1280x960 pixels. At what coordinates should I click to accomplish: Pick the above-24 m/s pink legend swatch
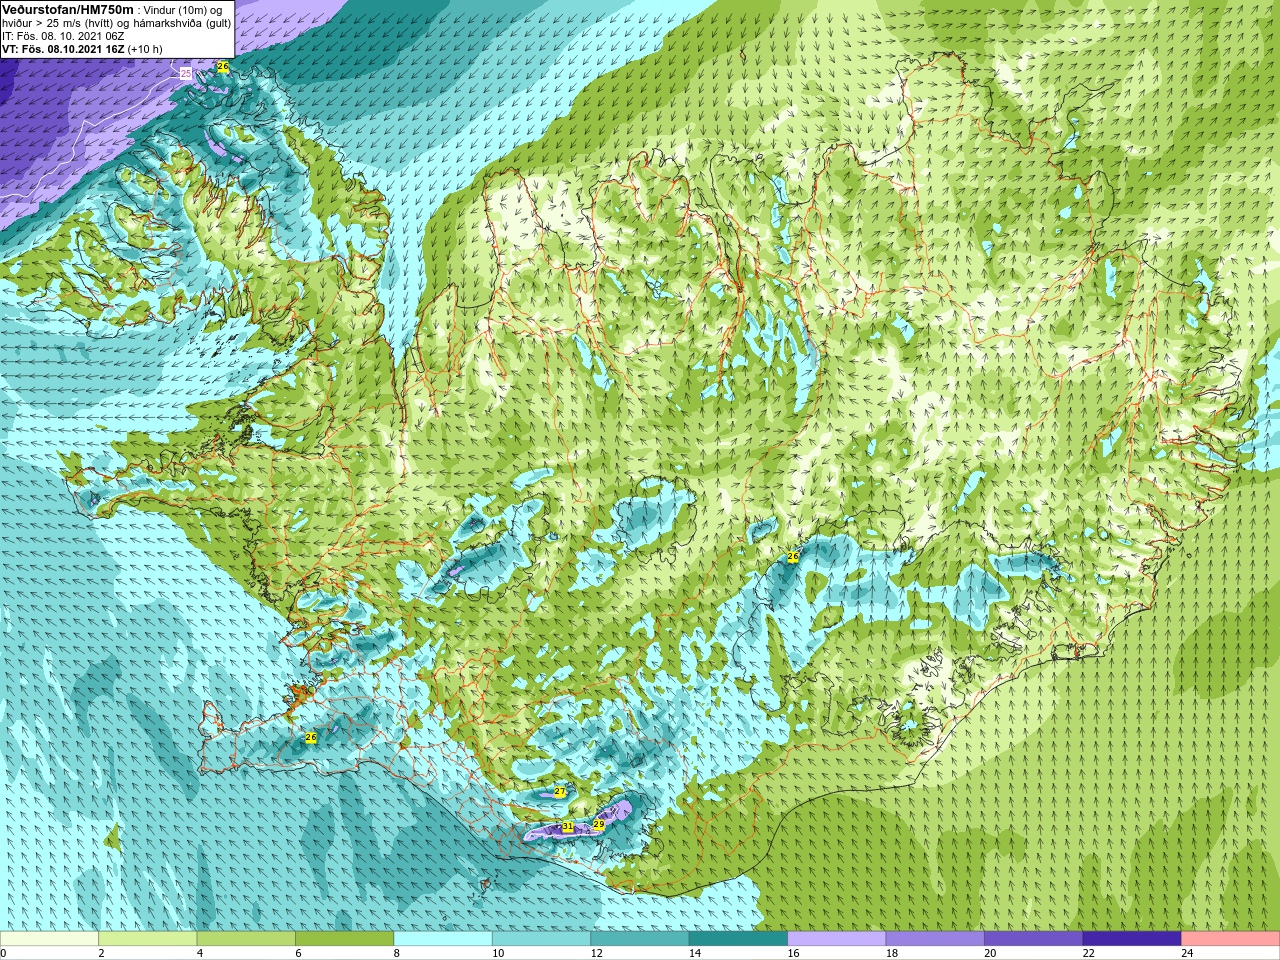click(x=1231, y=939)
